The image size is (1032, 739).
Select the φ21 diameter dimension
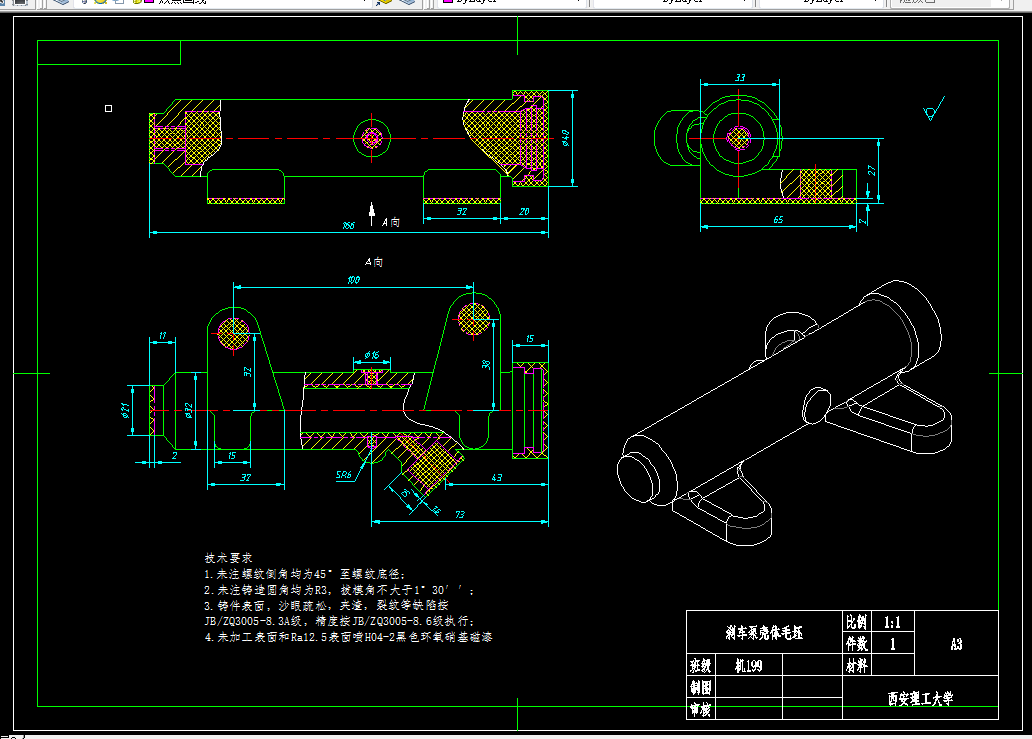[125, 411]
